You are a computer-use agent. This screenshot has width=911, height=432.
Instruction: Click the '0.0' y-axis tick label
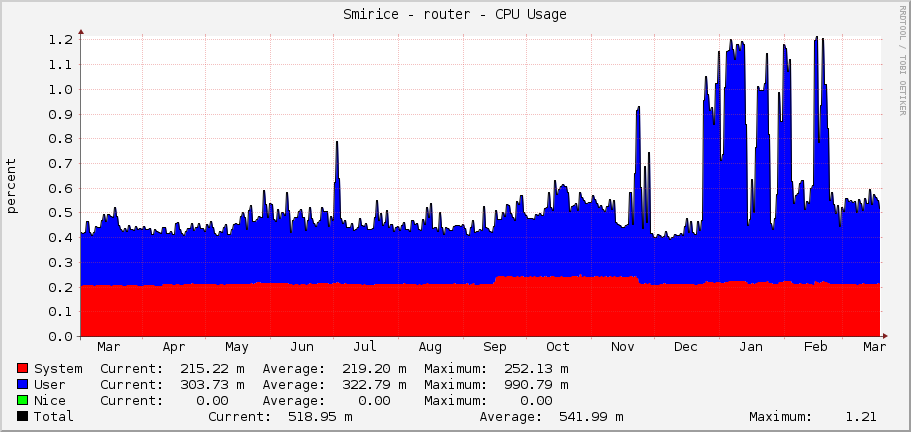click(61, 337)
